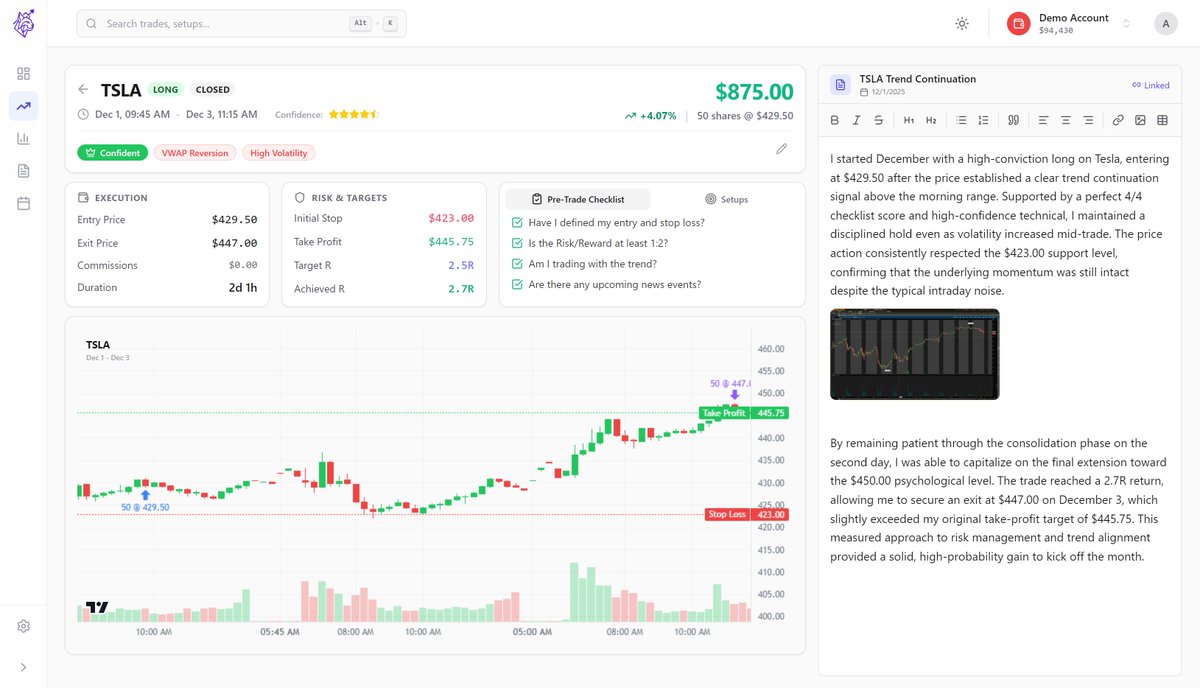1200x688 pixels.
Task: Click the Linked link in note header
Action: pos(1150,85)
